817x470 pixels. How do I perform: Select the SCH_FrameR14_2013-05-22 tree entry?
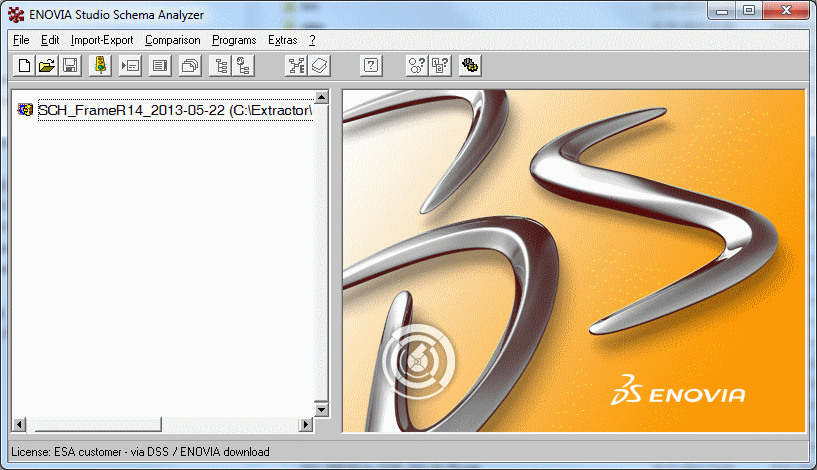(x=176, y=110)
